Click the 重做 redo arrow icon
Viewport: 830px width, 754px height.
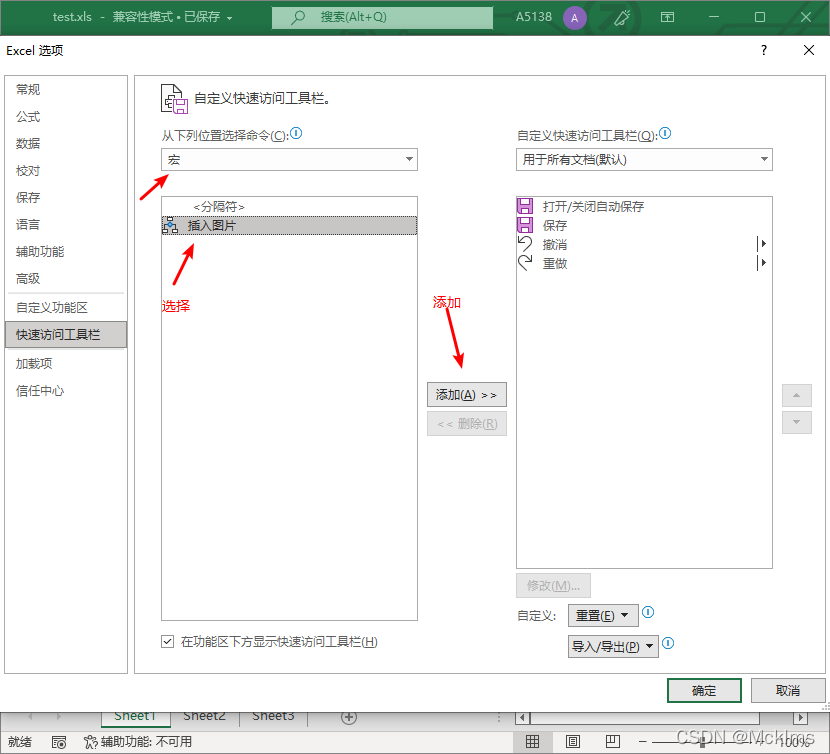[x=525, y=263]
